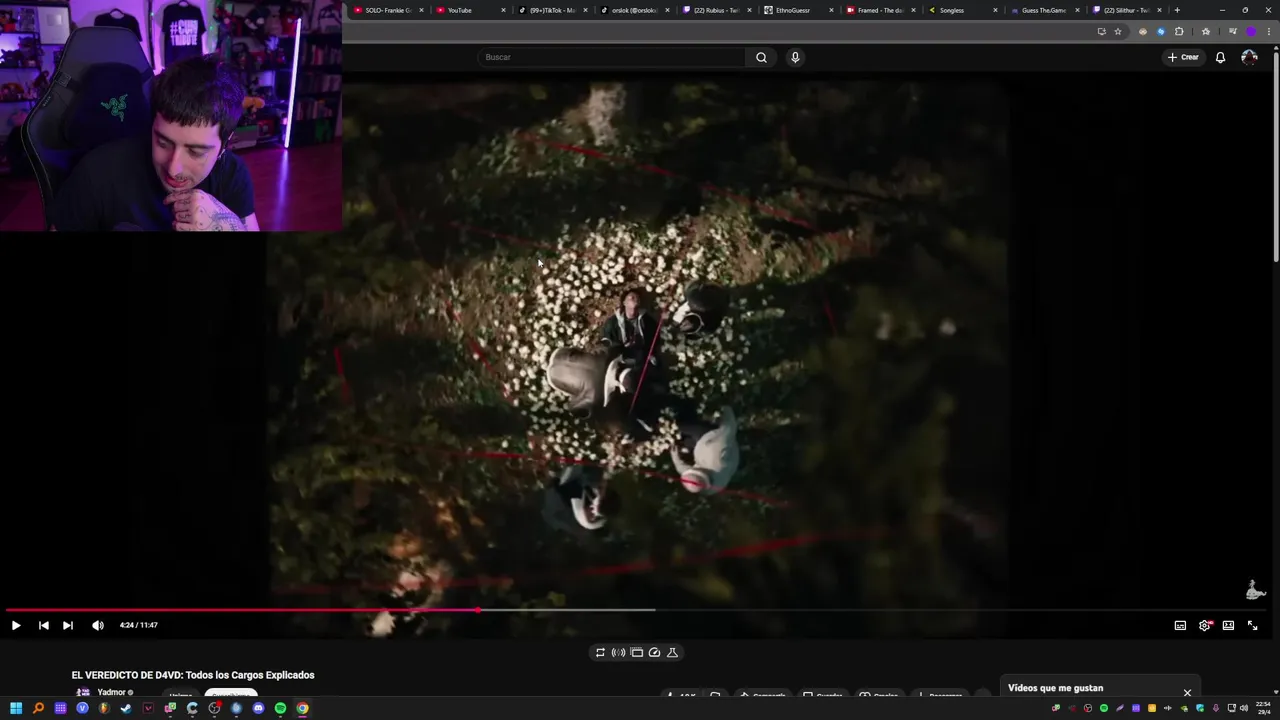The height and width of the screenshot is (720, 1280).
Task: Switch to Rubius Twitch tab
Action: tap(716, 10)
